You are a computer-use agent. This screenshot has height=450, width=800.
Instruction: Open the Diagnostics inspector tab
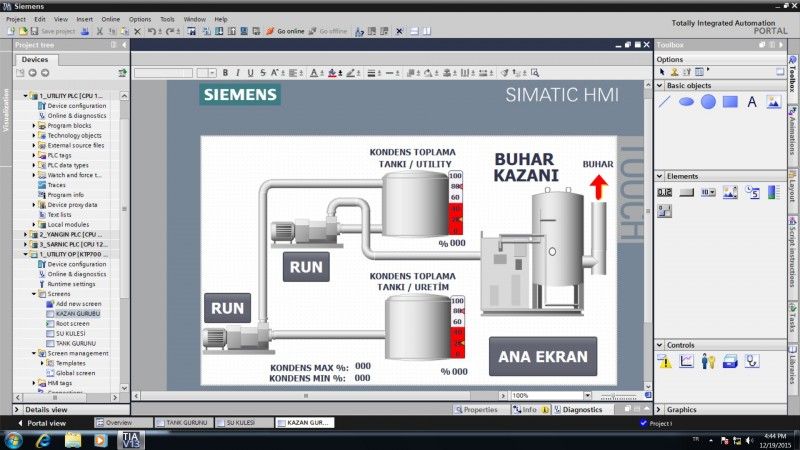tap(582, 409)
